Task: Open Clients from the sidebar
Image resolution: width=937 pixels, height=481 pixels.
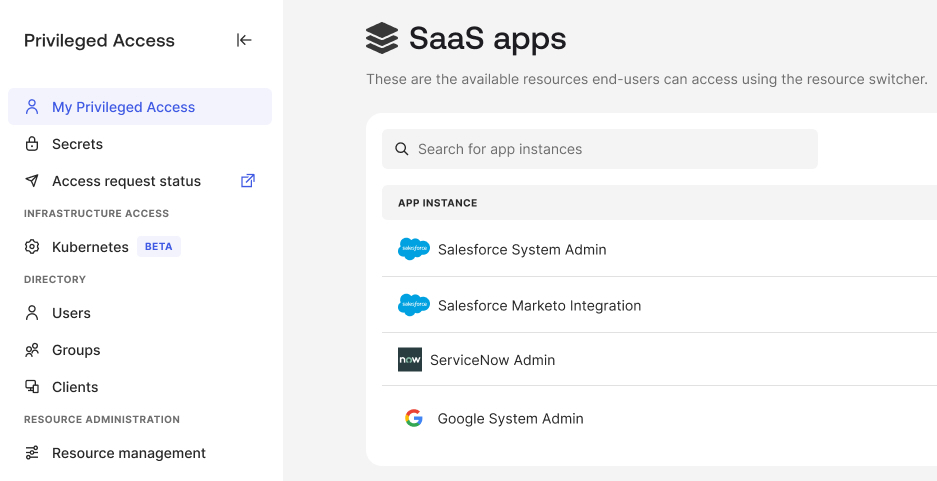Action: [75, 387]
